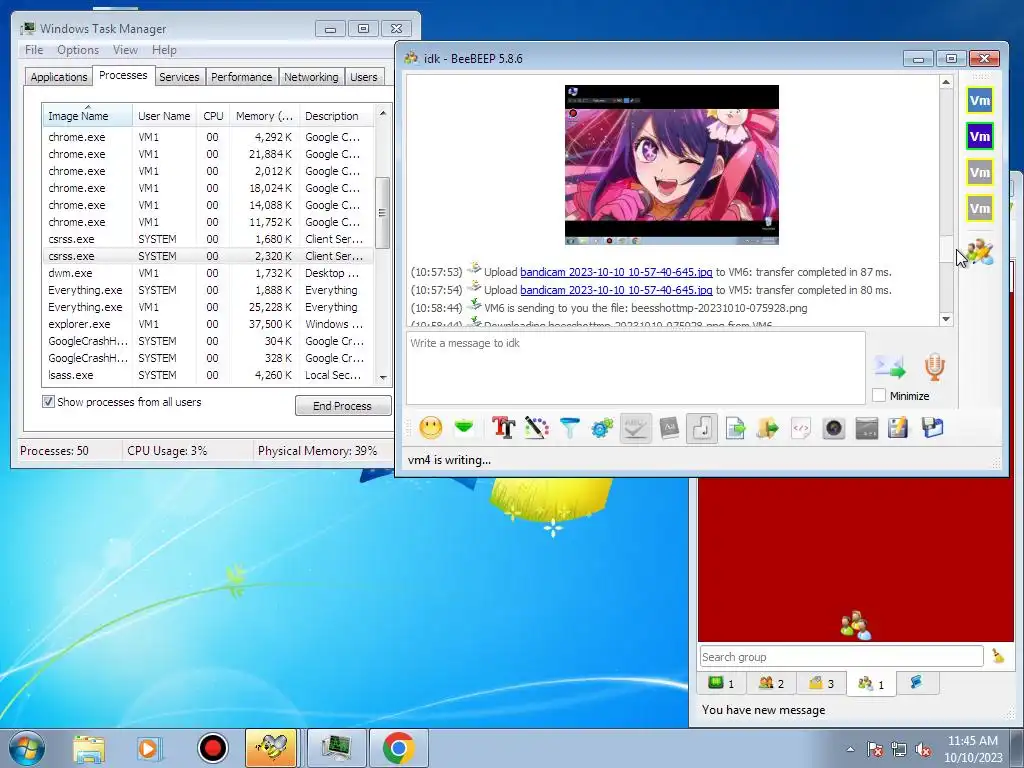Select the lsass.exe process row
This screenshot has width=1024, height=768.
tap(208, 375)
